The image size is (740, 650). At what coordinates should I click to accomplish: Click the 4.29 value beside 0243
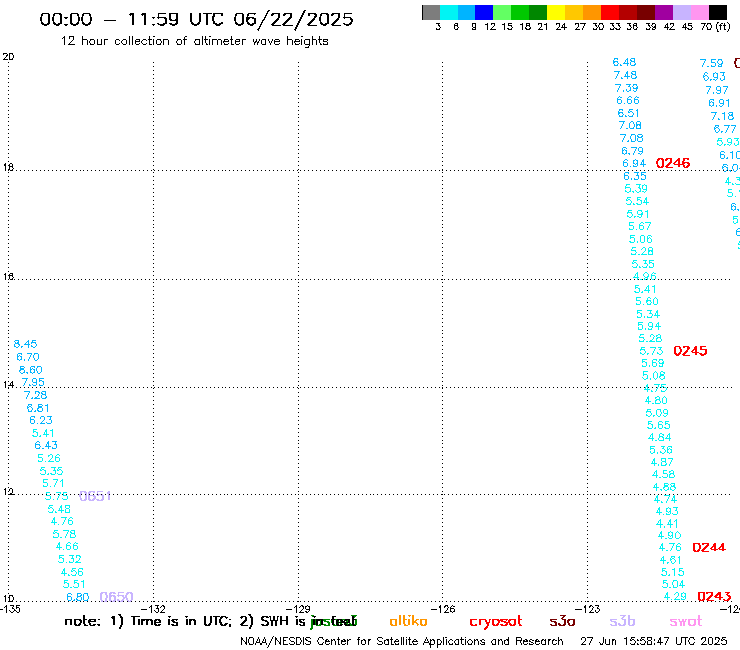pyautogui.click(x=675, y=597)
